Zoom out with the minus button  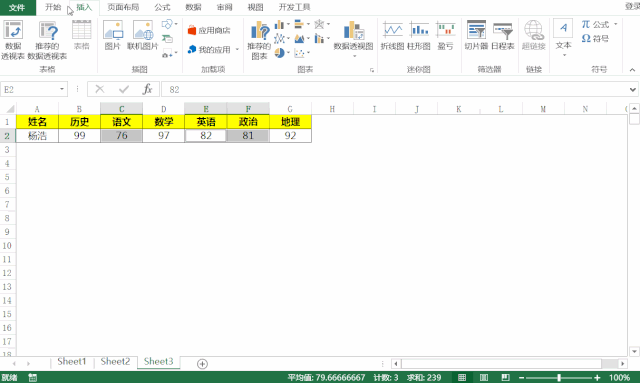click(521, 378)
